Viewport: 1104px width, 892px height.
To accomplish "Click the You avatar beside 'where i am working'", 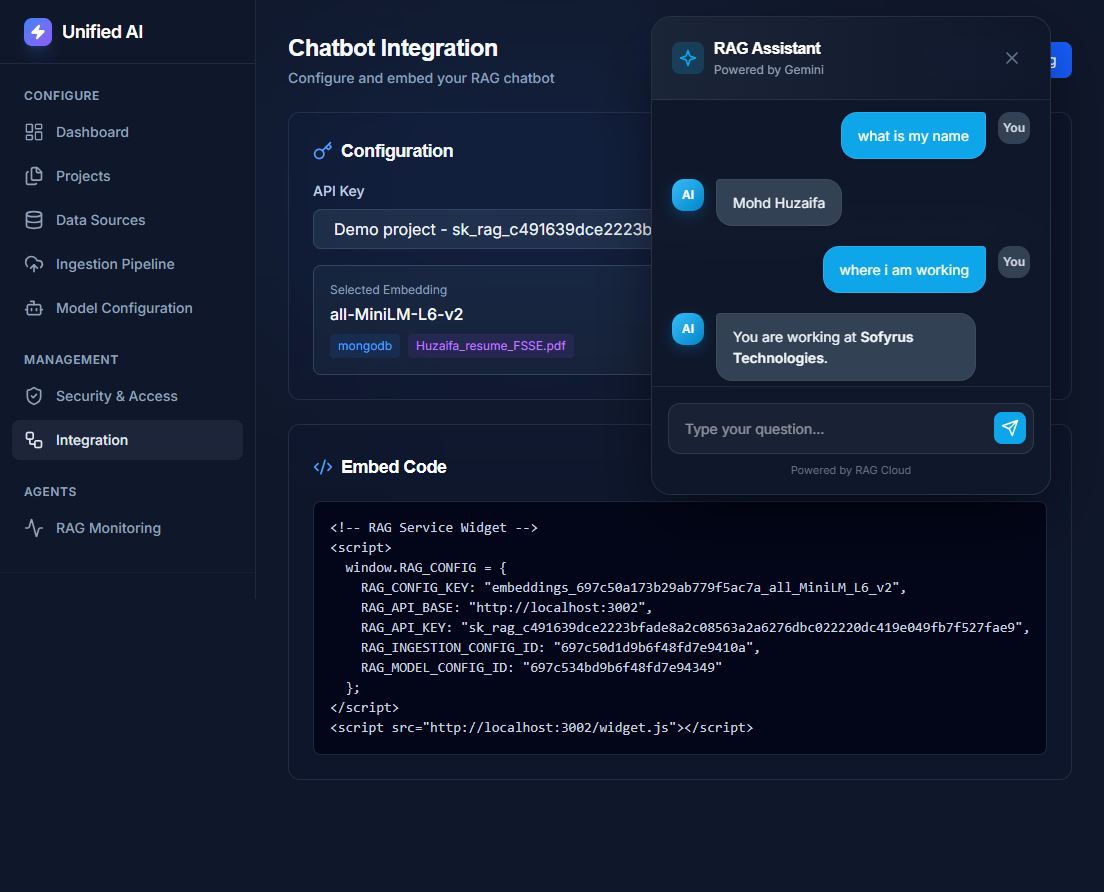I will click(1014, 262).
